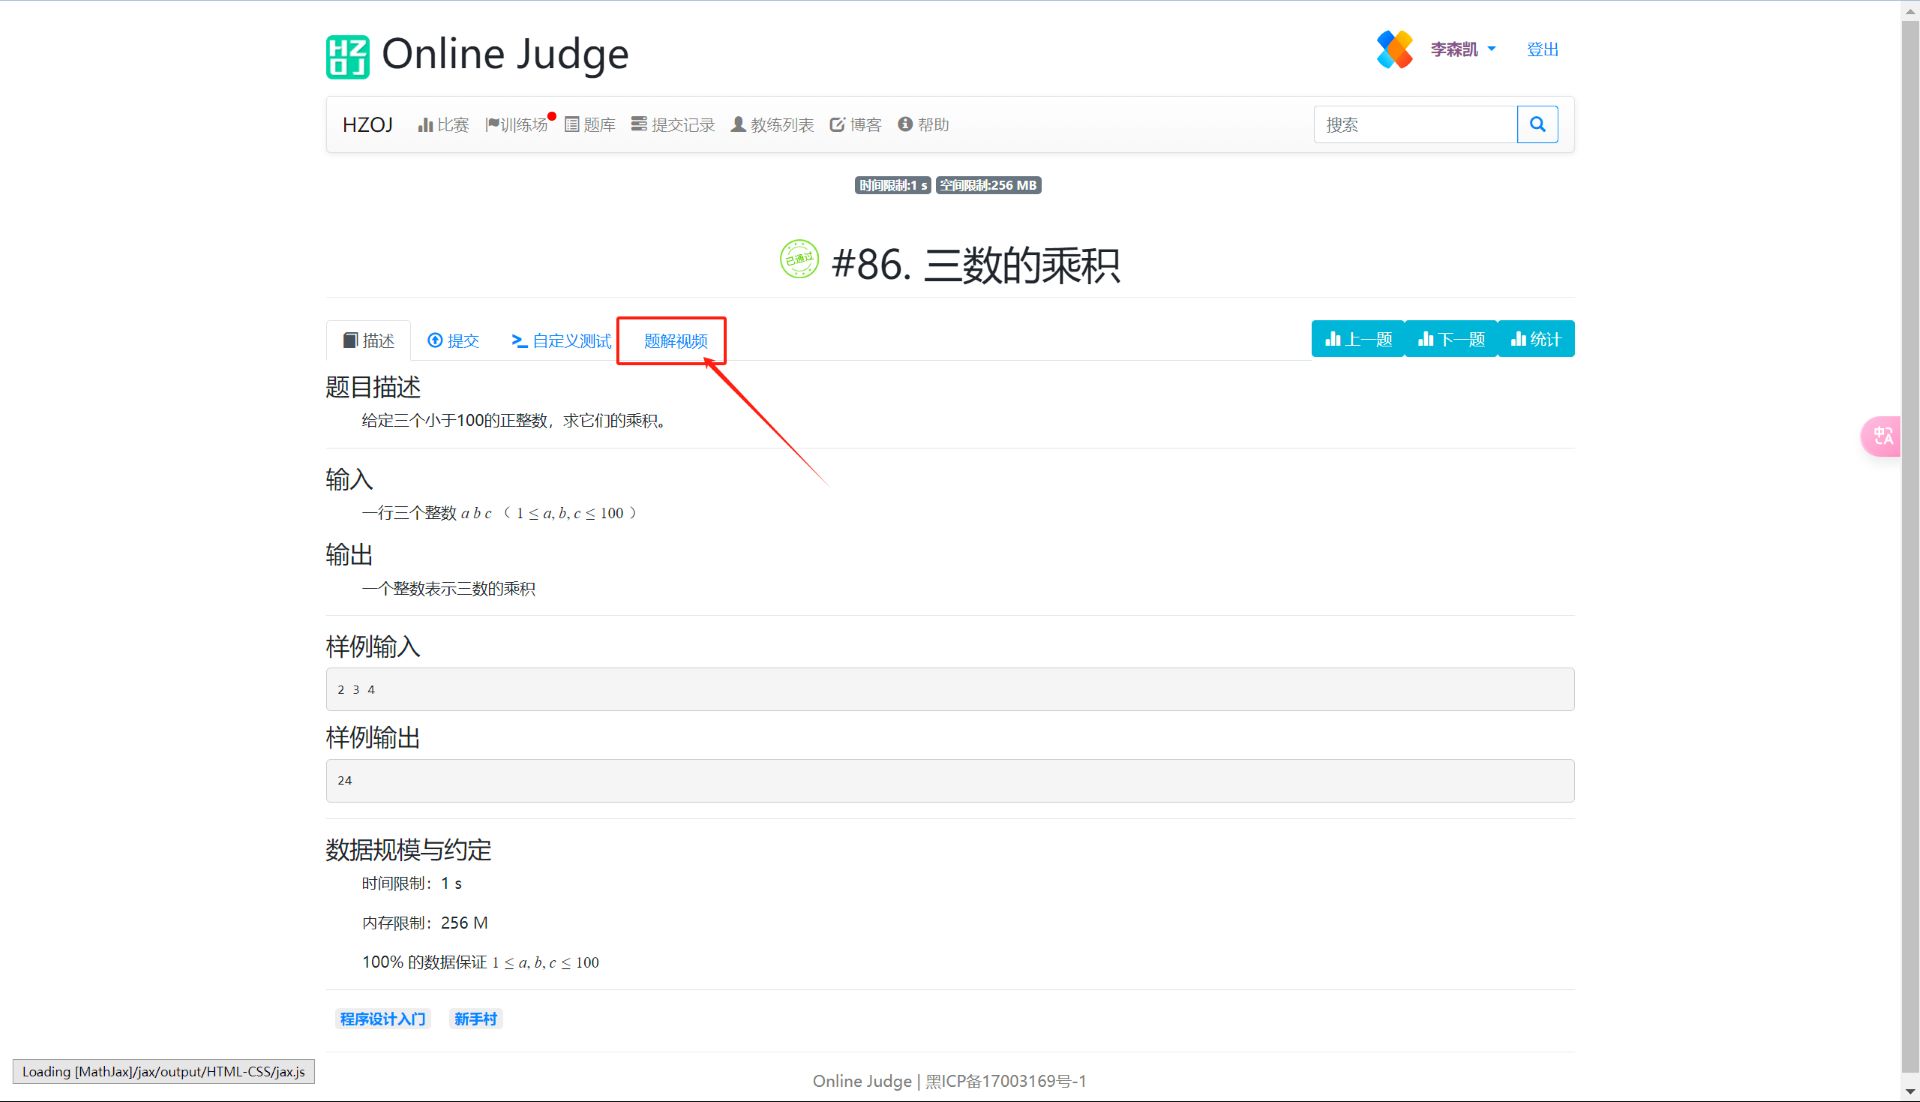Go to next problem 下一题
This screenshot has width=1920, height=1102.
pos(1451,339)
